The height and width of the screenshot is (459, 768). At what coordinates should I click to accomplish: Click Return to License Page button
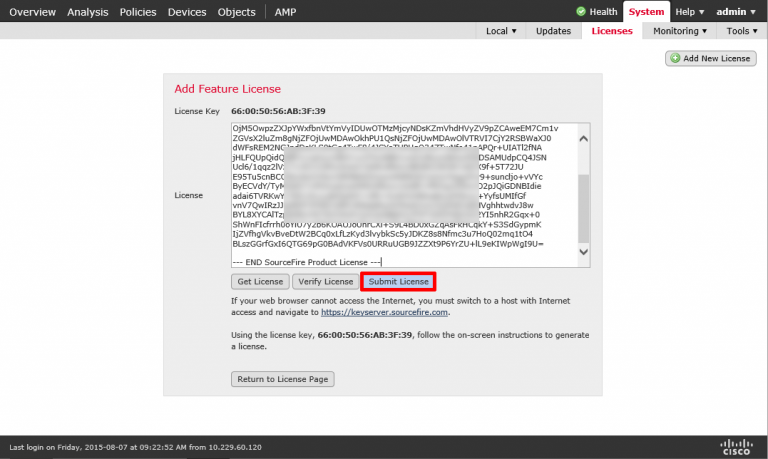[x=283, y=379]
